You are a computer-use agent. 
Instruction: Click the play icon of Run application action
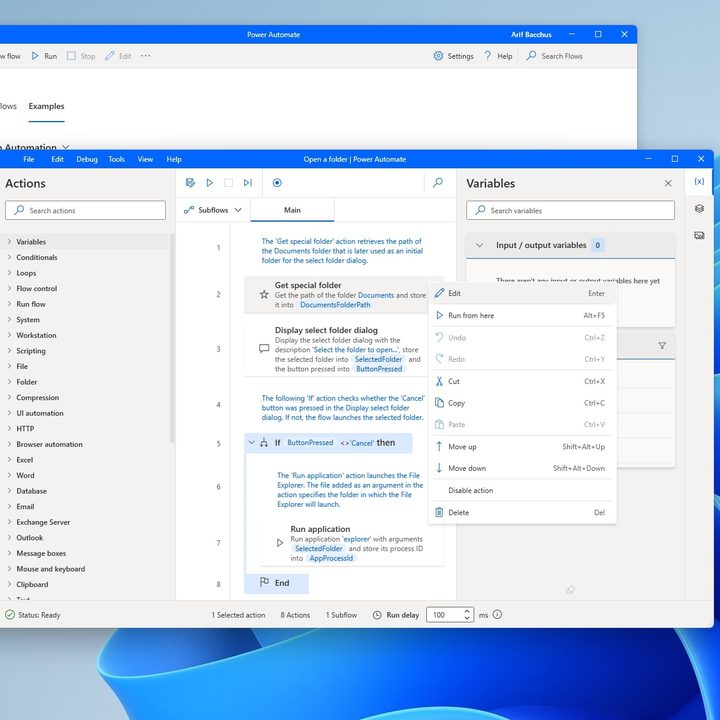[280, 543]
